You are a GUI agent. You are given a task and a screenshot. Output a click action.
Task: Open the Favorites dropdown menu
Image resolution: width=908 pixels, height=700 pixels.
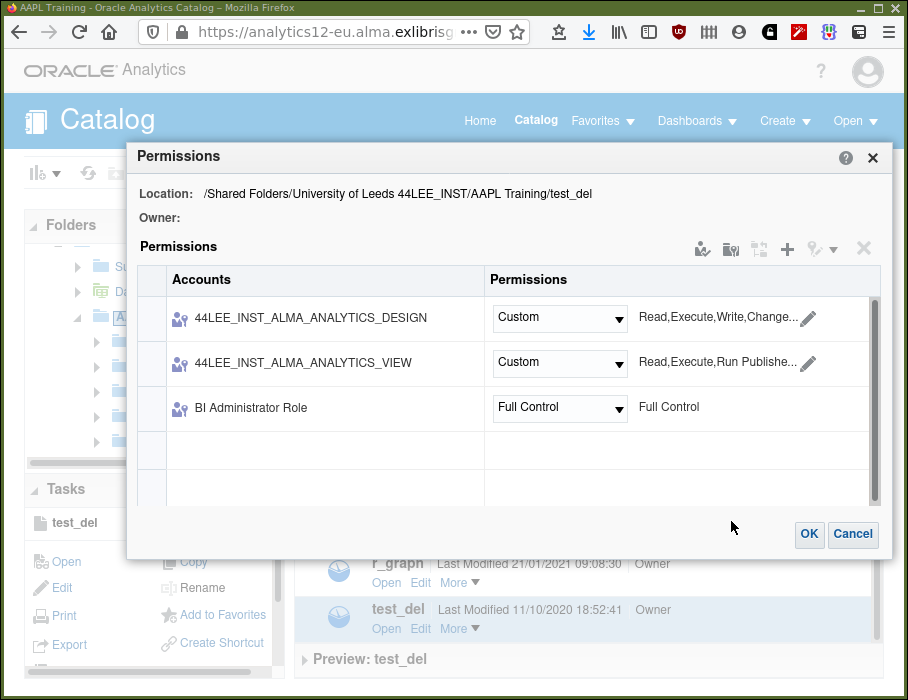(x=603, y=121)
